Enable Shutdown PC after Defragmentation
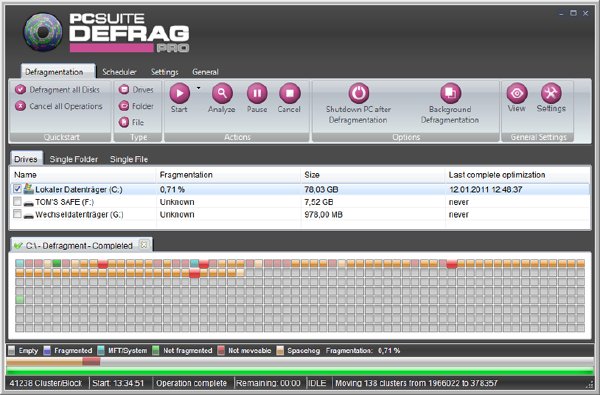This screenshot has height=395, width=600. (359, 93)
